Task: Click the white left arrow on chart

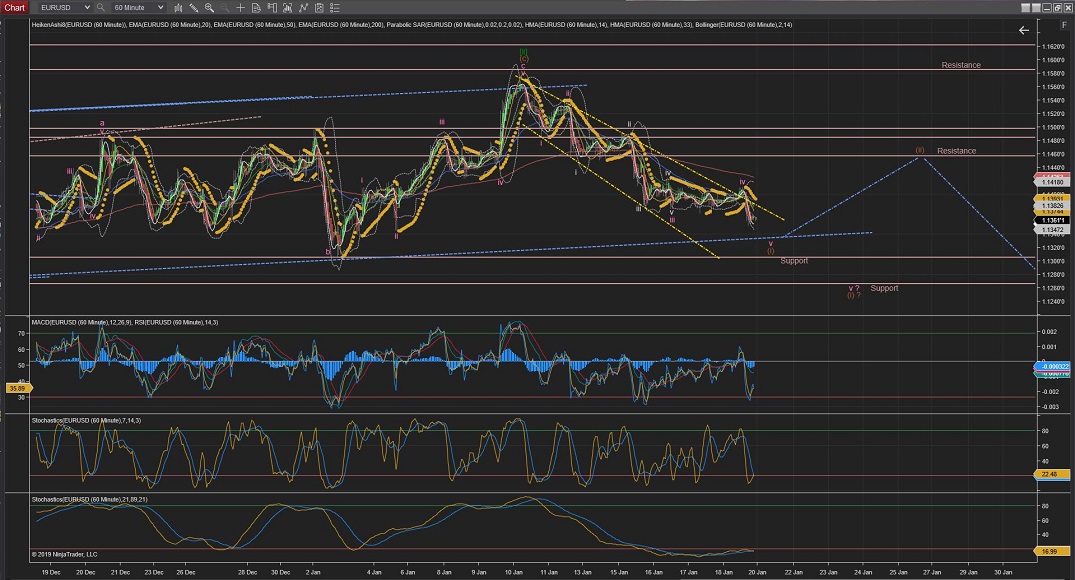Action: tap(1023, 31)
